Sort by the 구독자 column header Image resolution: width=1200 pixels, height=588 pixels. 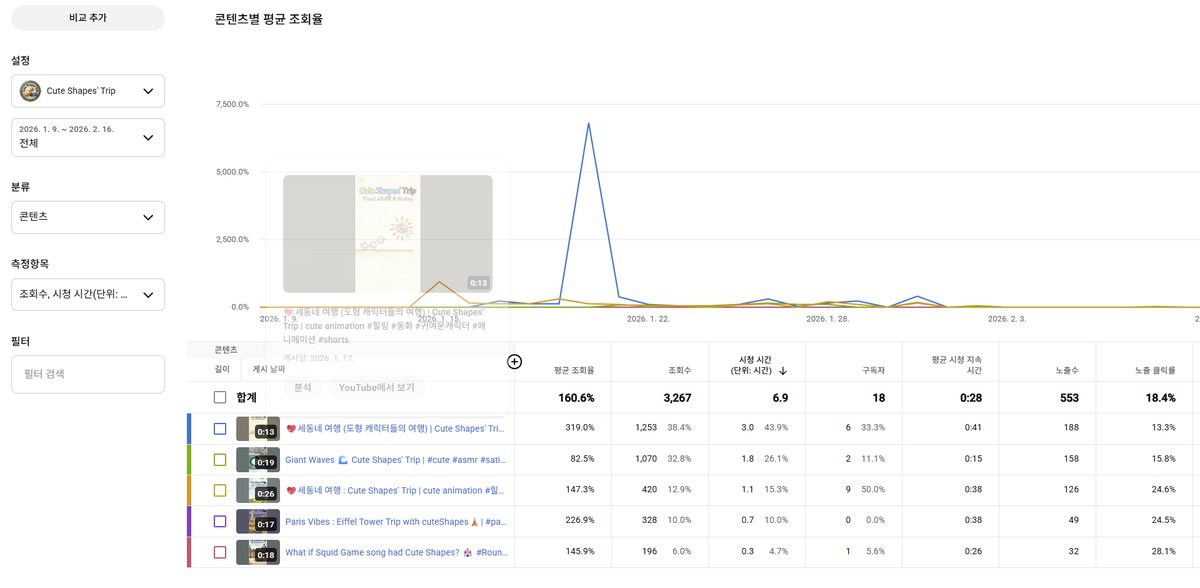point(873,370)
